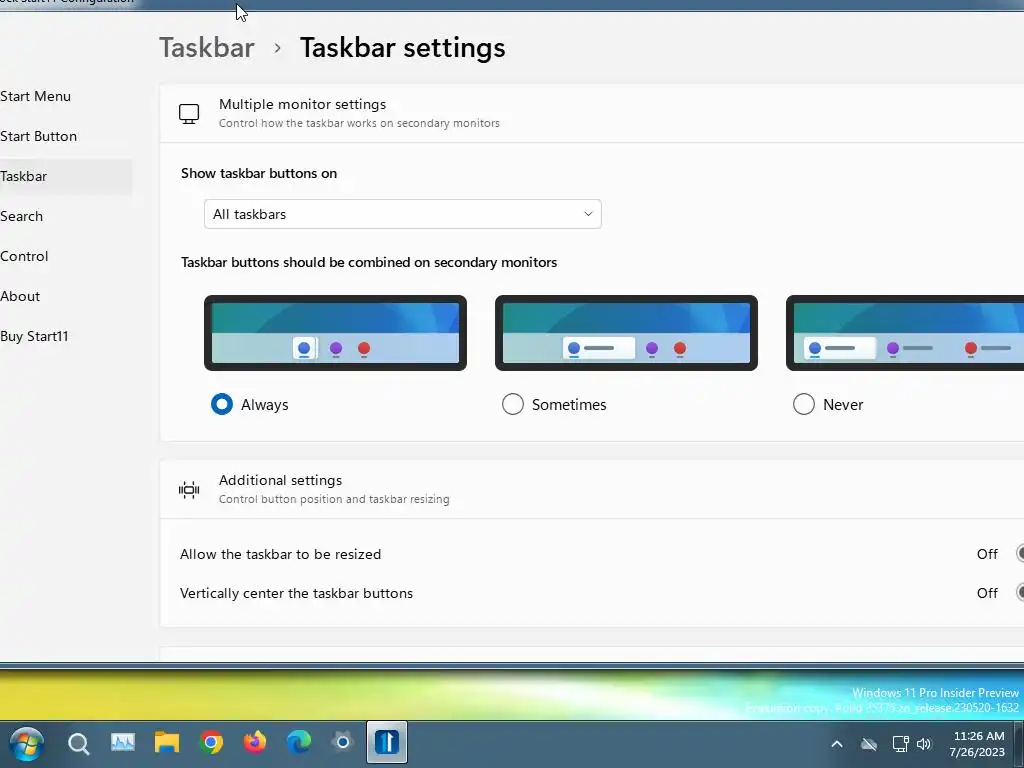Image resolution: width=1024 pixels, height=768 pixels.
Task: Open the About section
Action: [20, 296]
